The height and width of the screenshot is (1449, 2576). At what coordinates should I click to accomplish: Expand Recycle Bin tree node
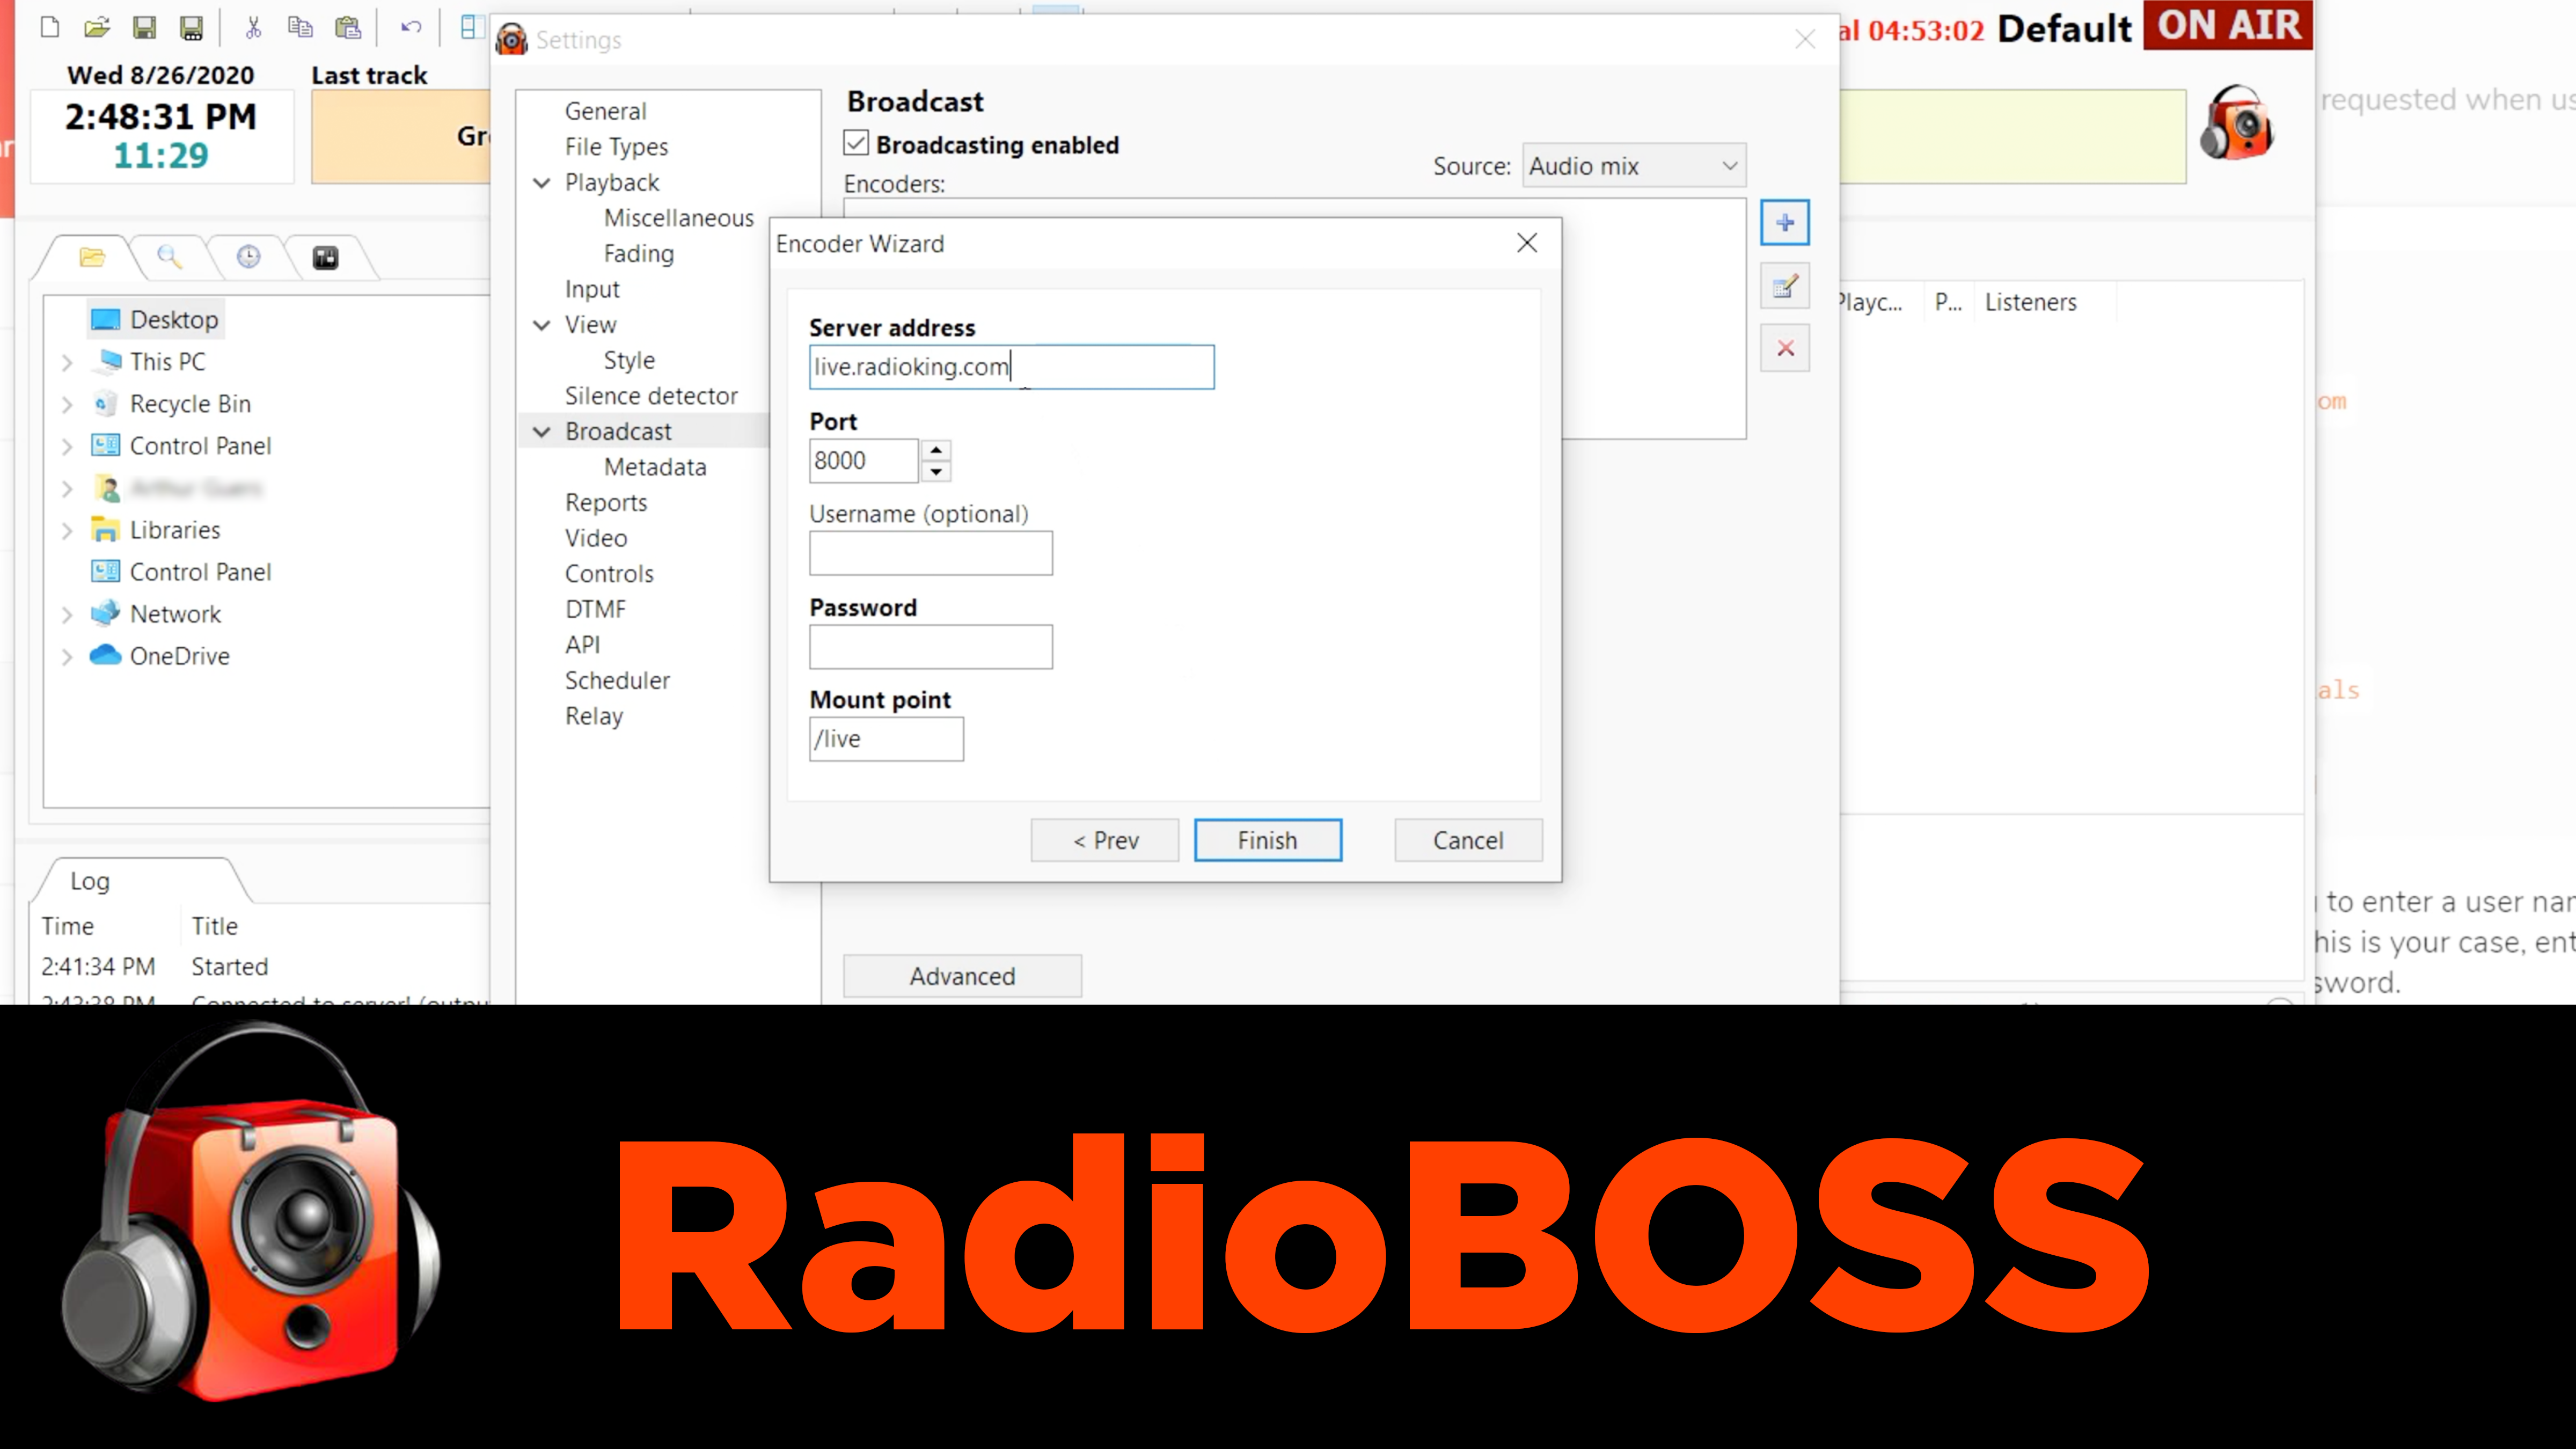(67, 404)
